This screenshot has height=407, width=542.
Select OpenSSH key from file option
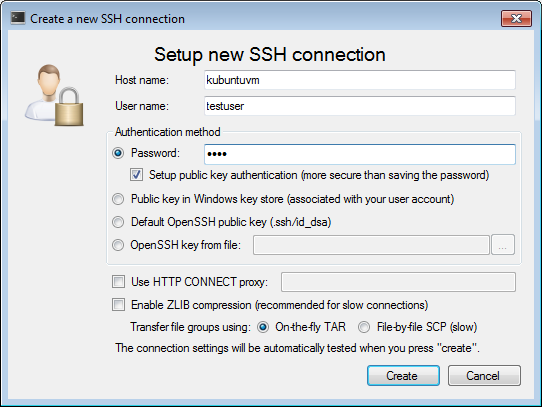point(118,245)
